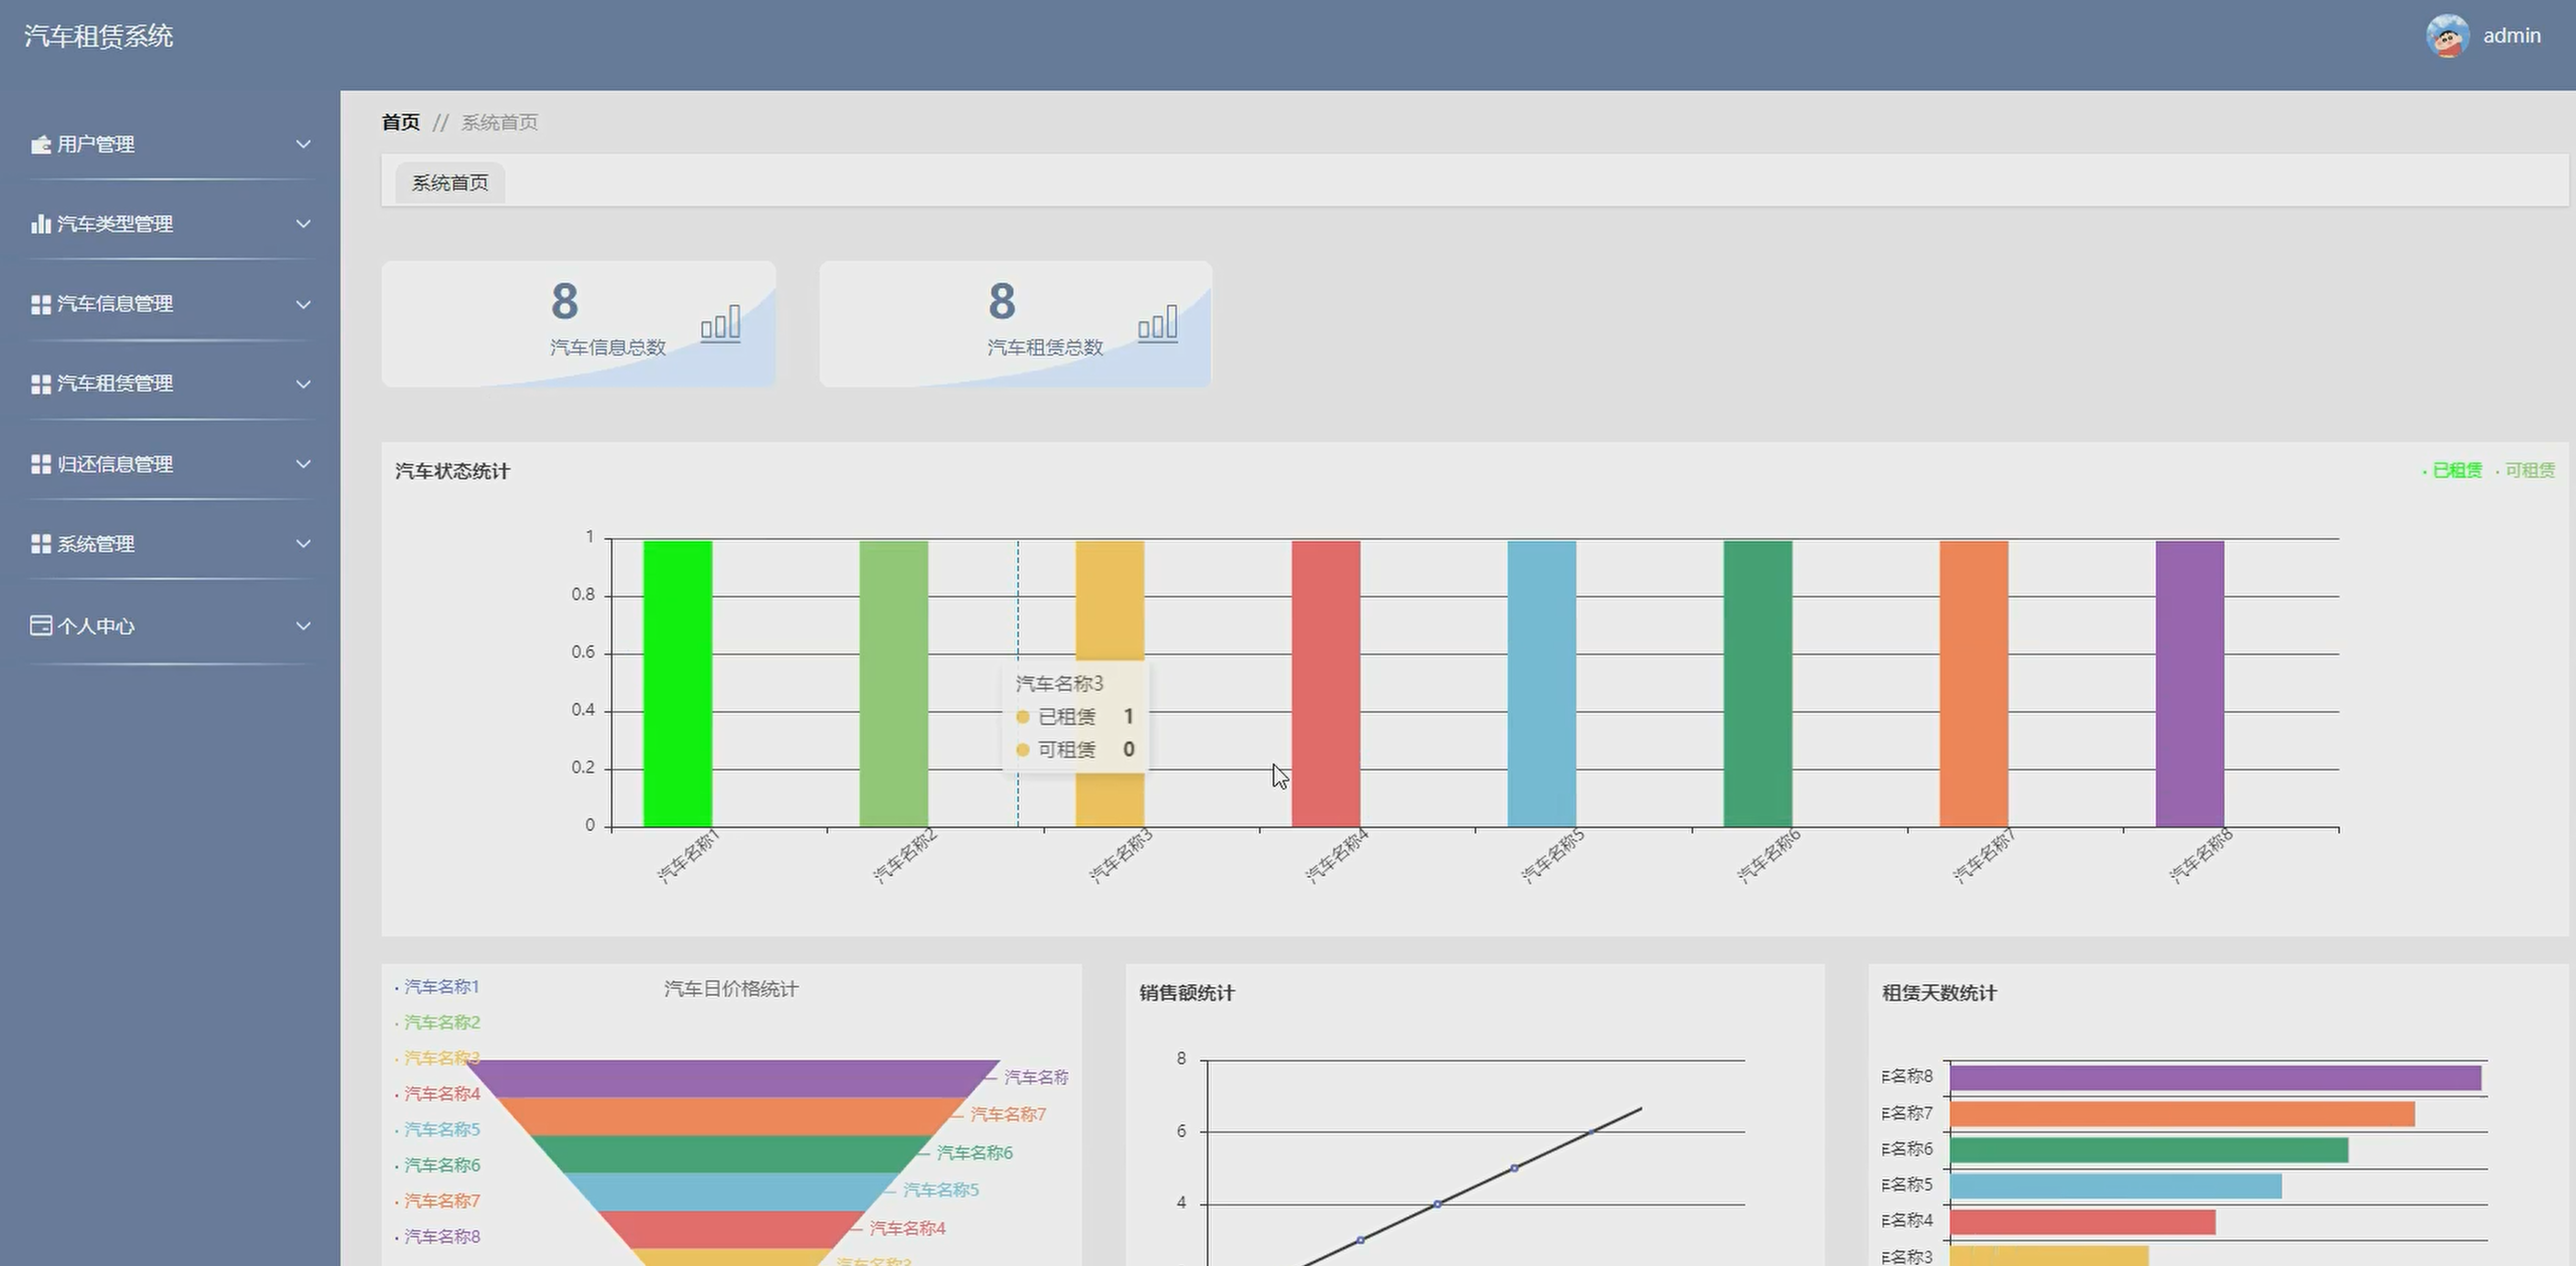Expand the 汽车类型管理 chevron
The height and width of the screenshot is (1266, 2576).
pyautogui.click(x=303, y=224)
